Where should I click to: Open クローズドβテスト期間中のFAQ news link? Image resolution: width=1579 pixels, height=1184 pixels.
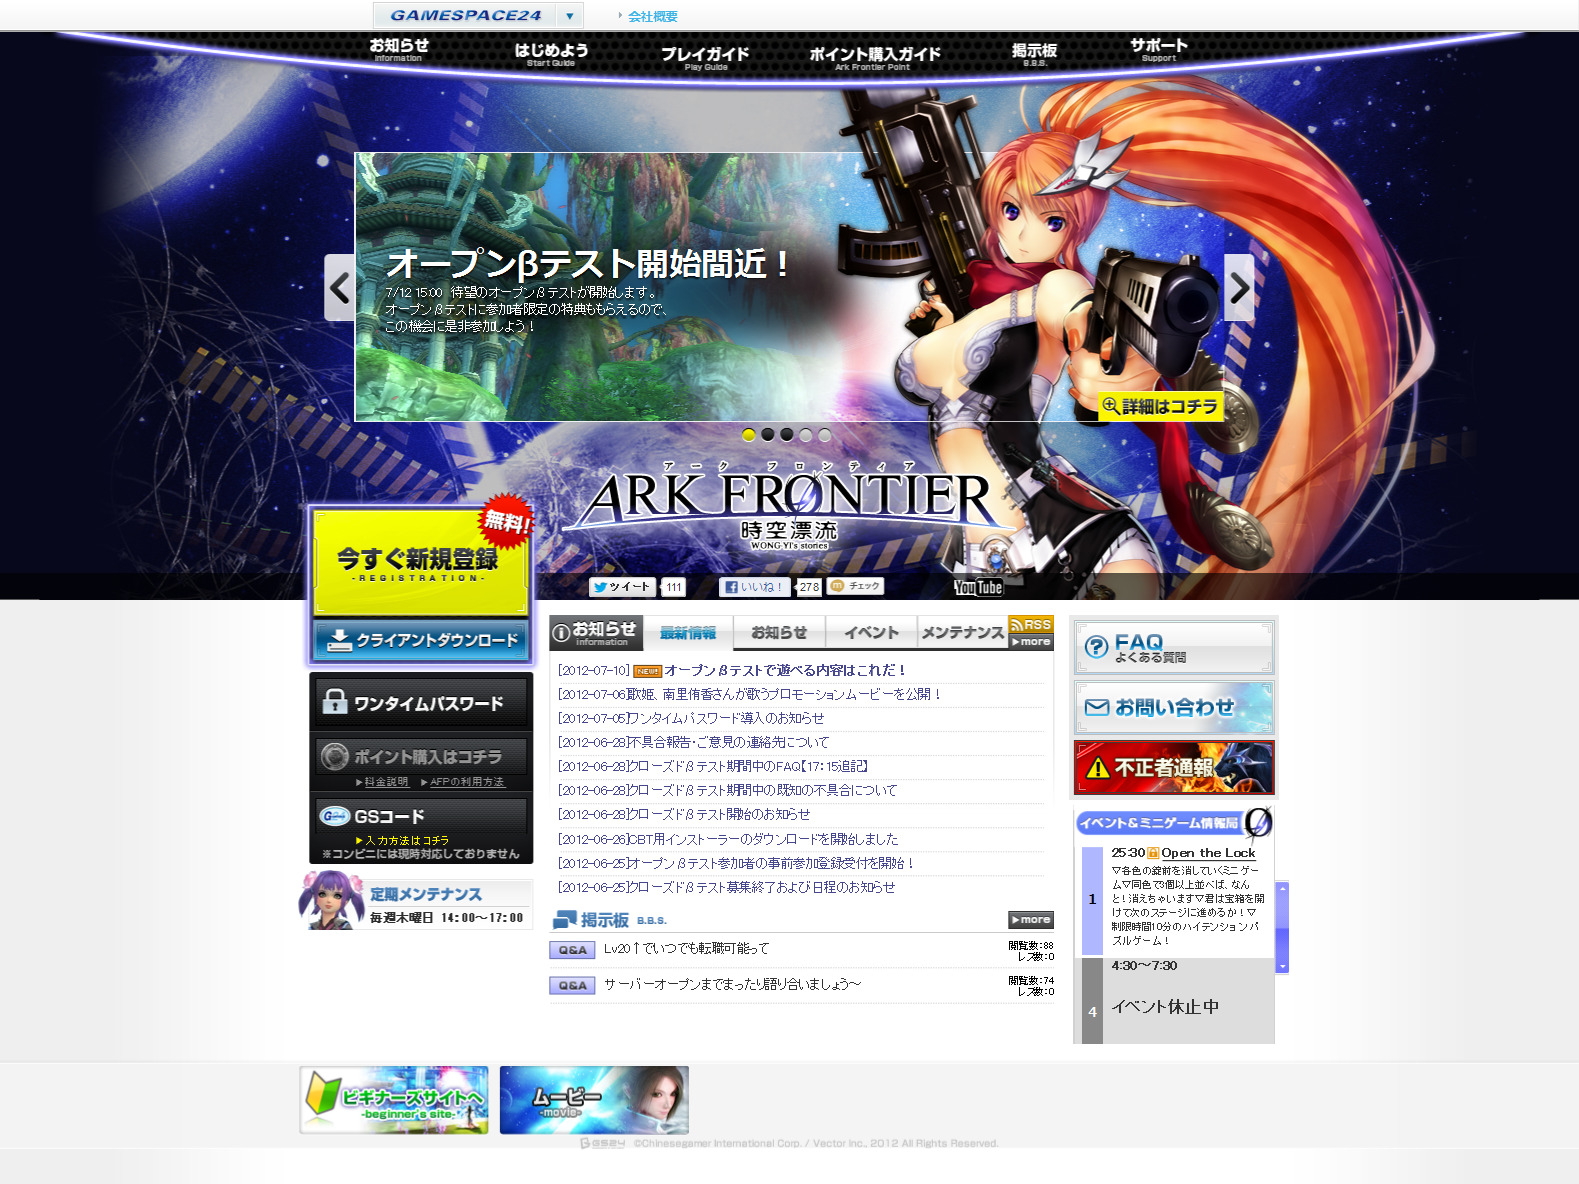tap(747, 766)
